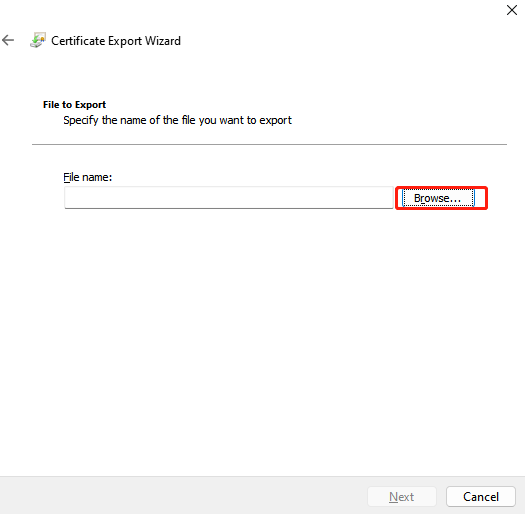
Task: Click the word "Export" in the wizard title
Action: pyautogui.click(x=125, y=41)
